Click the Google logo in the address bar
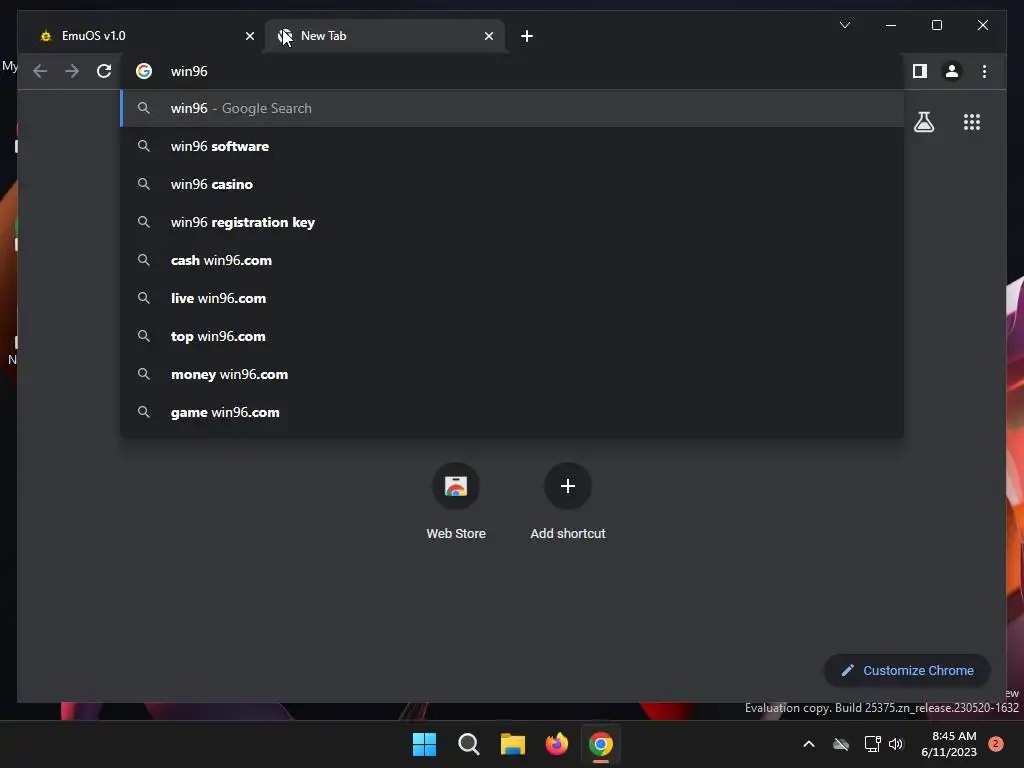 [144, 71]
